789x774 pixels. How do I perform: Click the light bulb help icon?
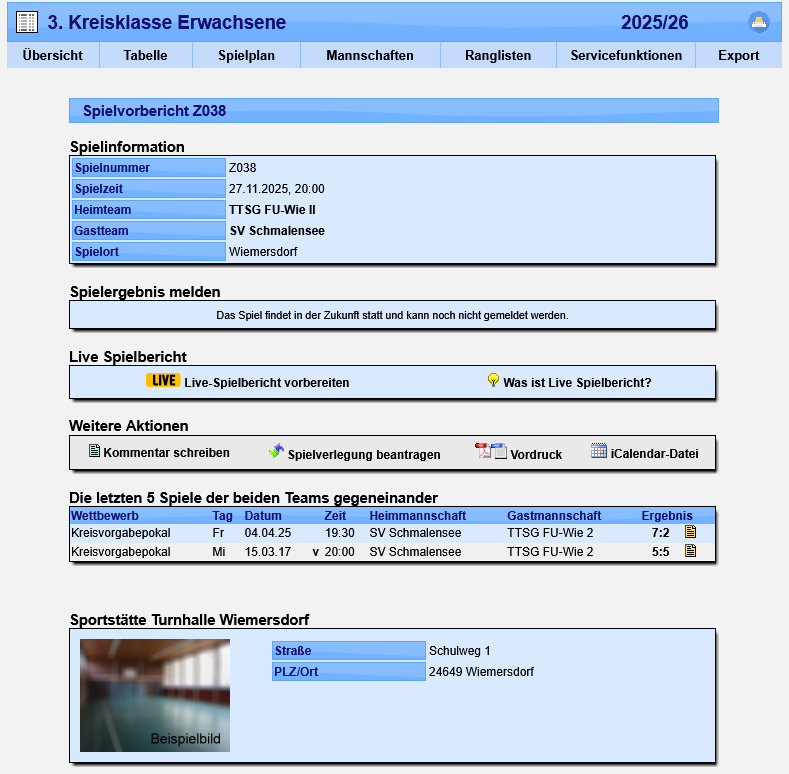[x=493, y=380]
